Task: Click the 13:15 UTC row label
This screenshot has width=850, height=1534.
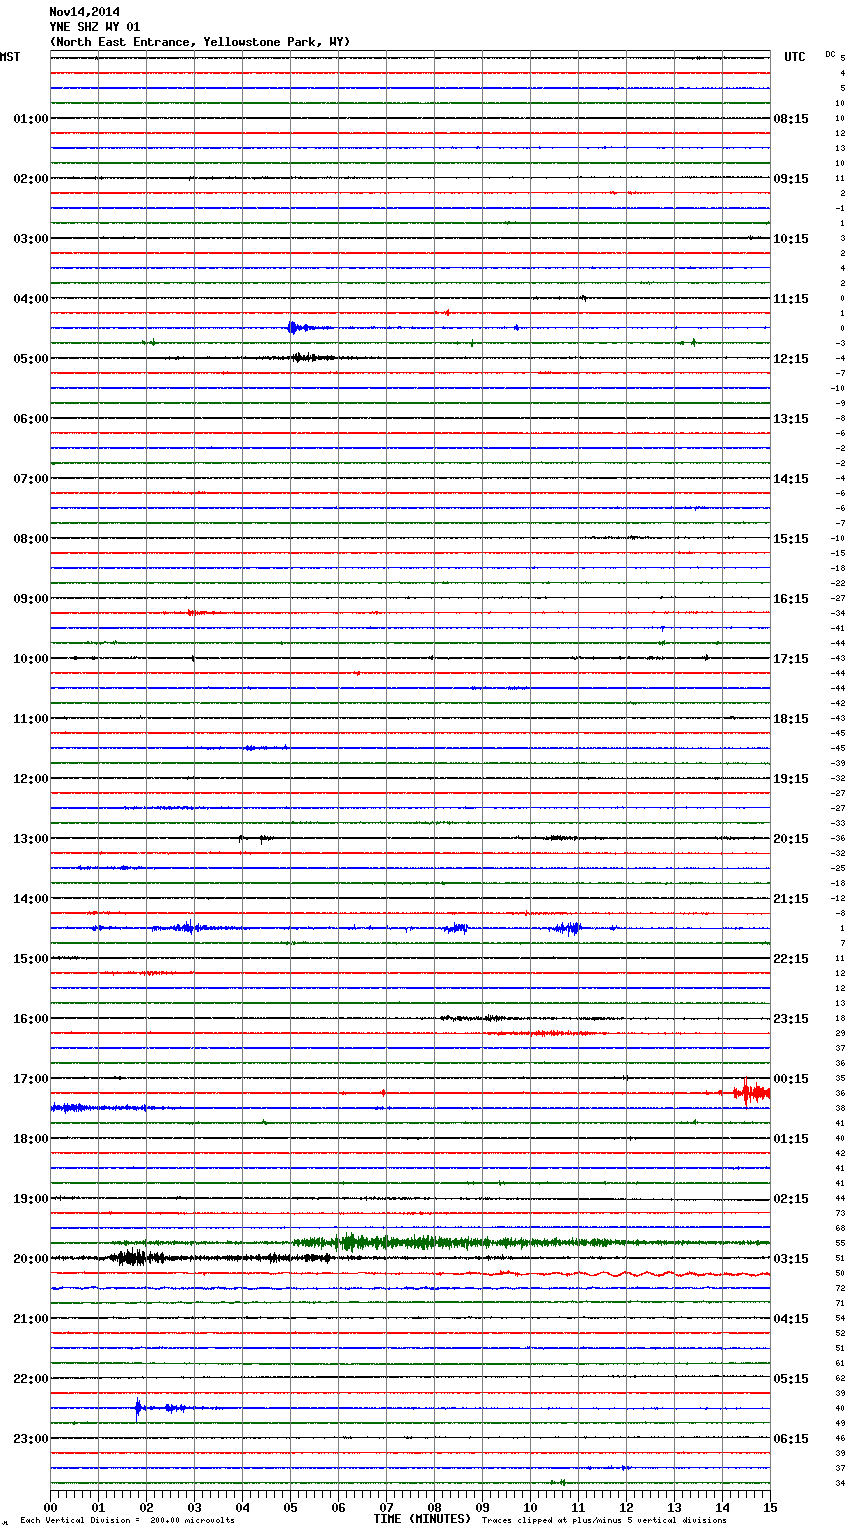Action: [x=791, y=419]
